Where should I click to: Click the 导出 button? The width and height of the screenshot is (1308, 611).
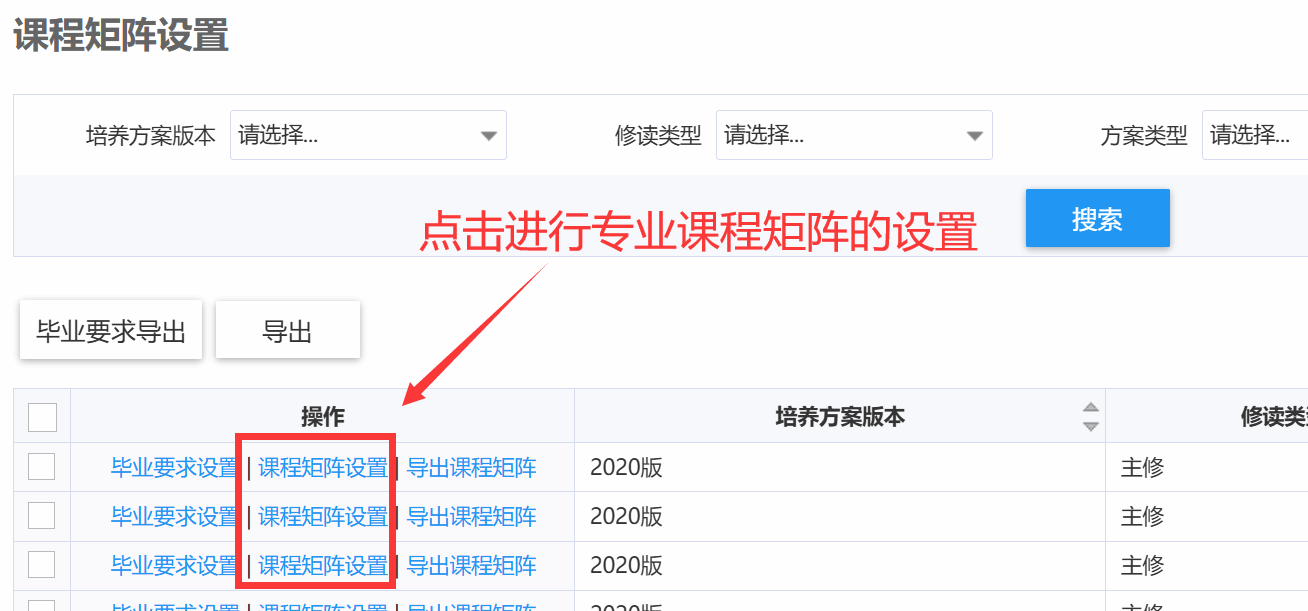(x=288, y=332)
